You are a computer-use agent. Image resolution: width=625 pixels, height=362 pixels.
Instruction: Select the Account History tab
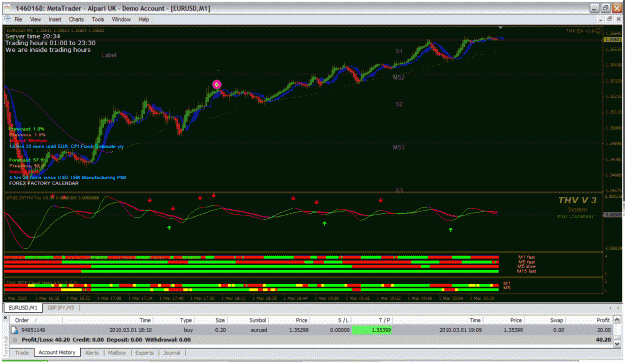point(57,352)
